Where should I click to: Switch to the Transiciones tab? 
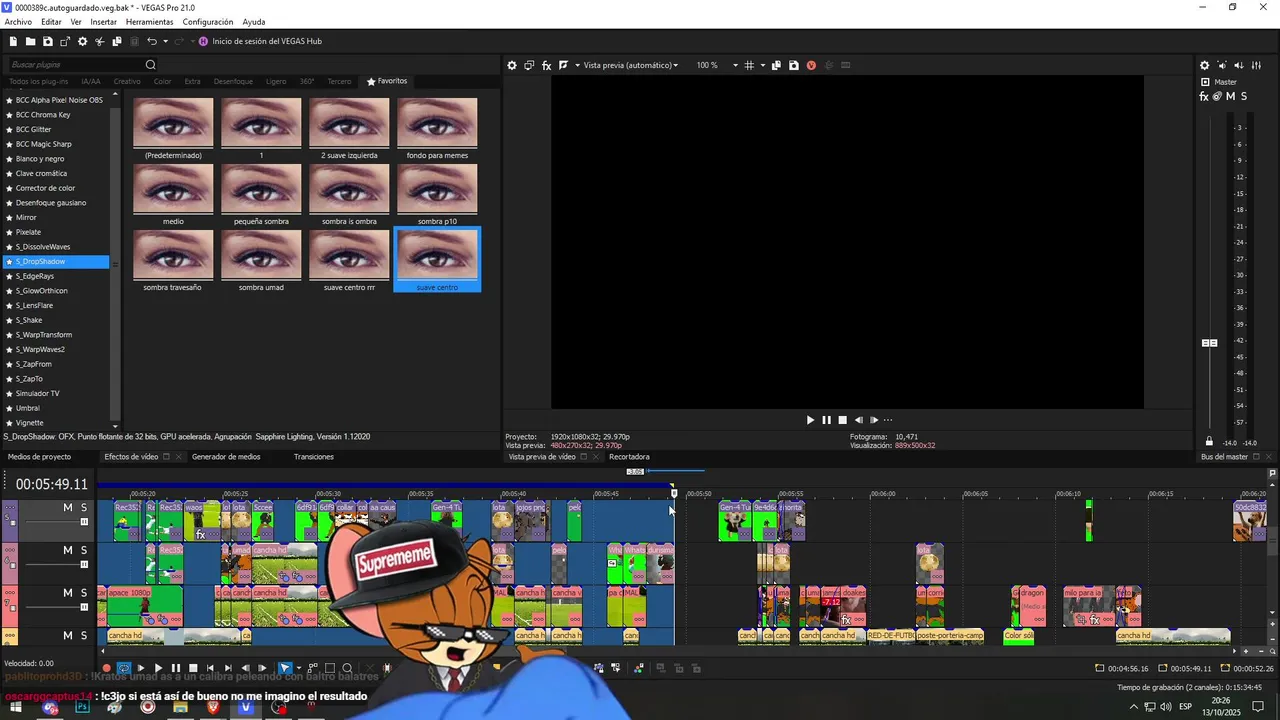[x=314, y=457]
